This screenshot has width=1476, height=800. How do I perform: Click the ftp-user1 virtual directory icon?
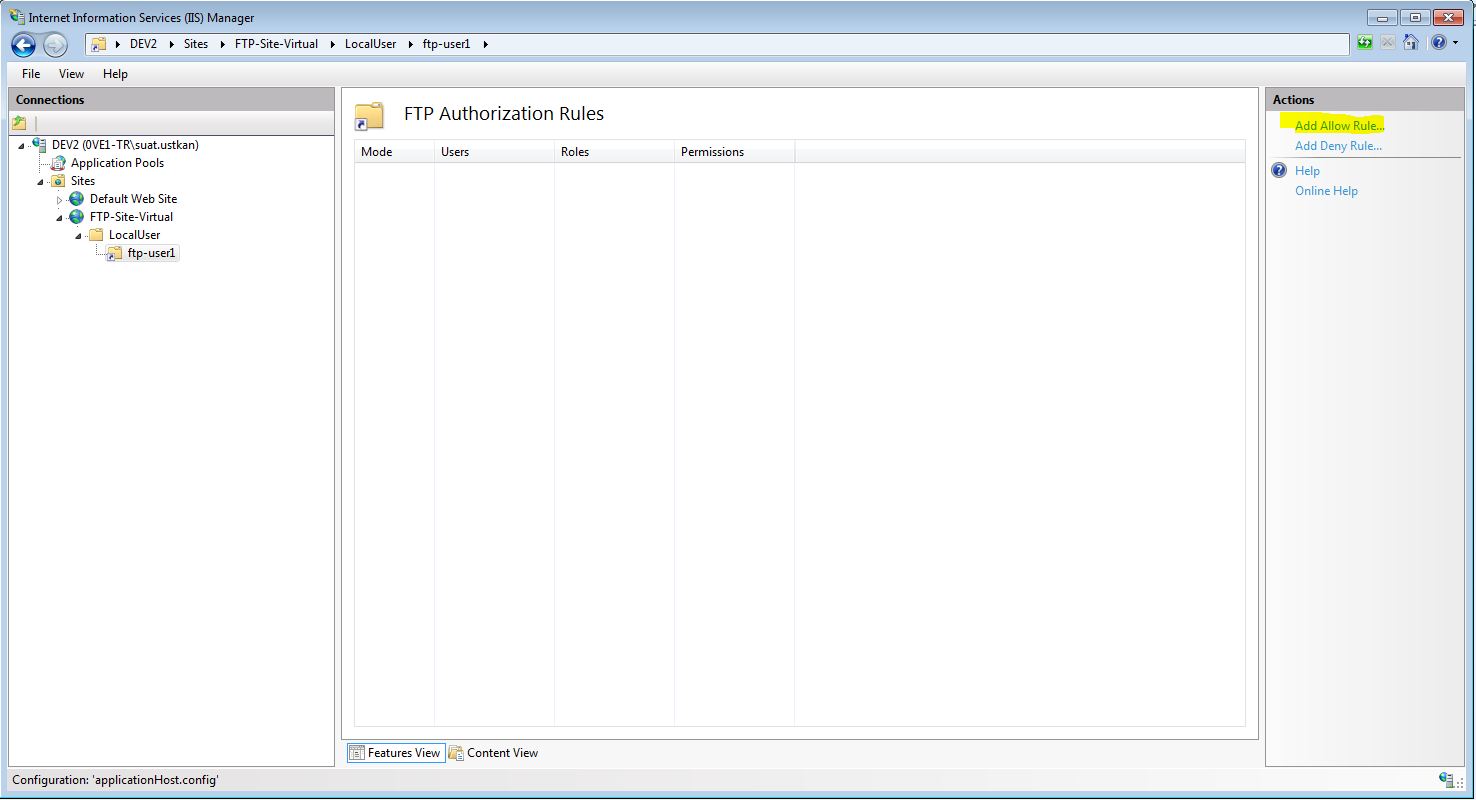point(115,253)
